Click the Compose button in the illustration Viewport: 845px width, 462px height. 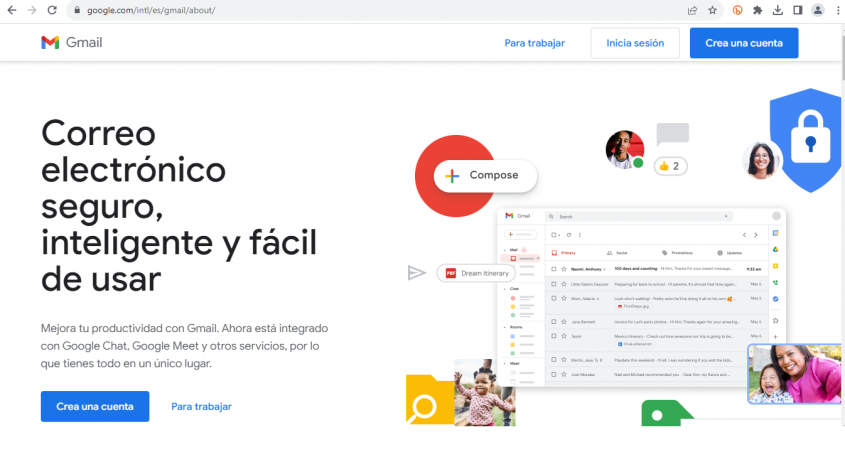tap(485, 175)
